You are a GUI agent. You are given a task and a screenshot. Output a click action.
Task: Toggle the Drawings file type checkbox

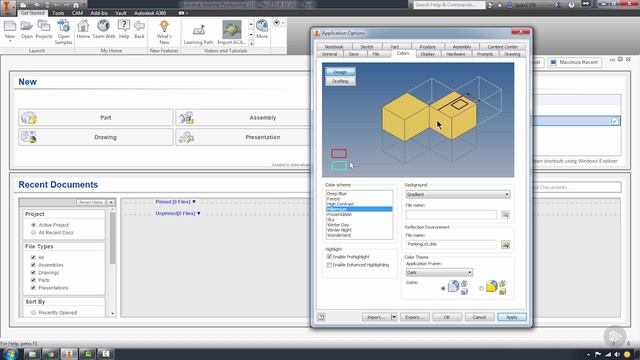coord(33,272)
